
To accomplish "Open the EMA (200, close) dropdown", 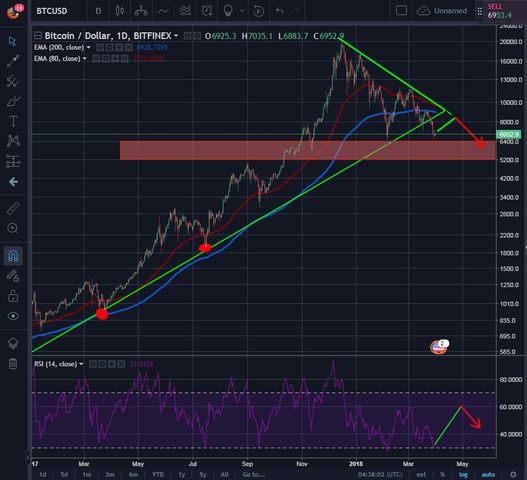I will [89, 47].
